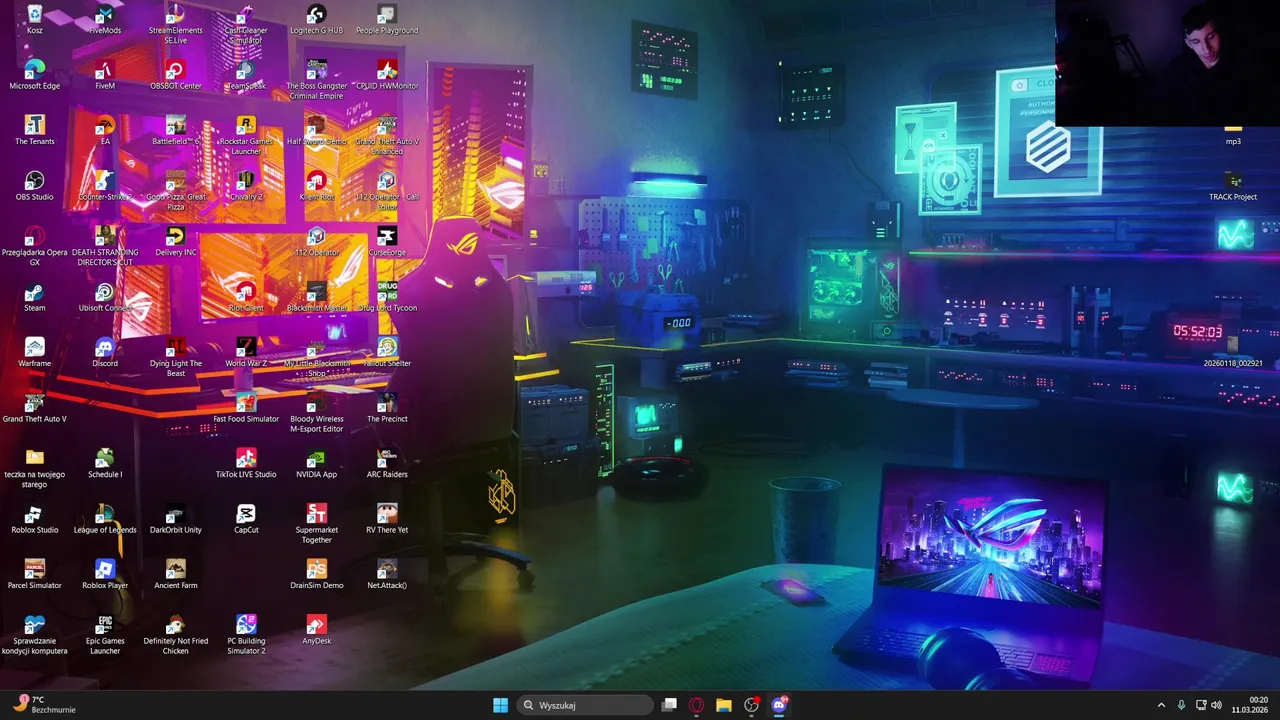Open CPUID HWMonitor shortcut

click(x=387, y=75)
